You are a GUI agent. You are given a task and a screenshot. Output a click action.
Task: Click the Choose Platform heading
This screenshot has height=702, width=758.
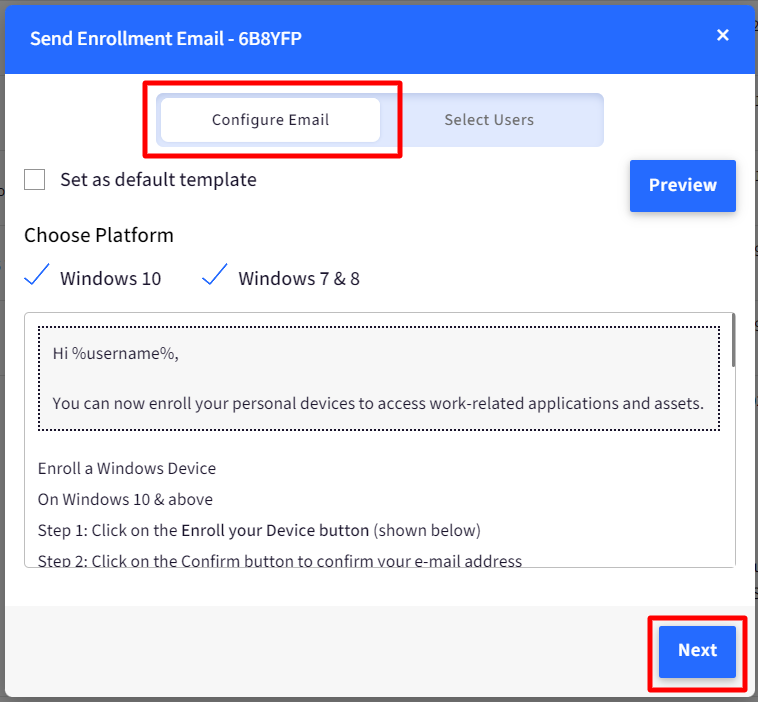pos(99,235)
